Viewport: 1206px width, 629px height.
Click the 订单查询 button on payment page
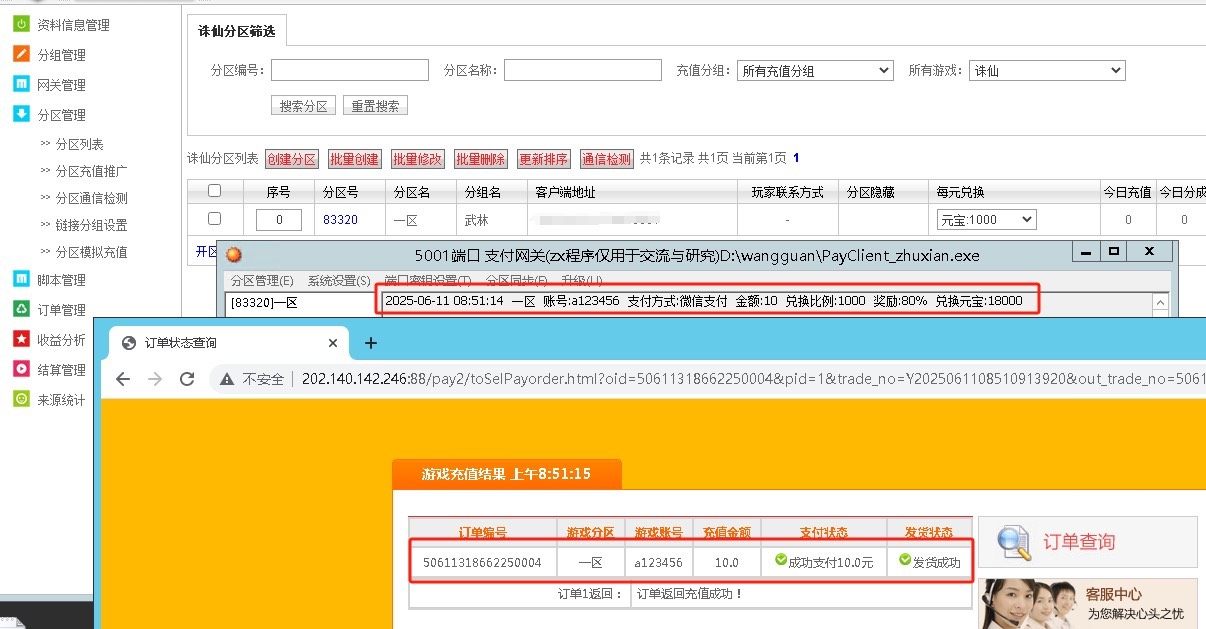click(x=1087, y=541)
